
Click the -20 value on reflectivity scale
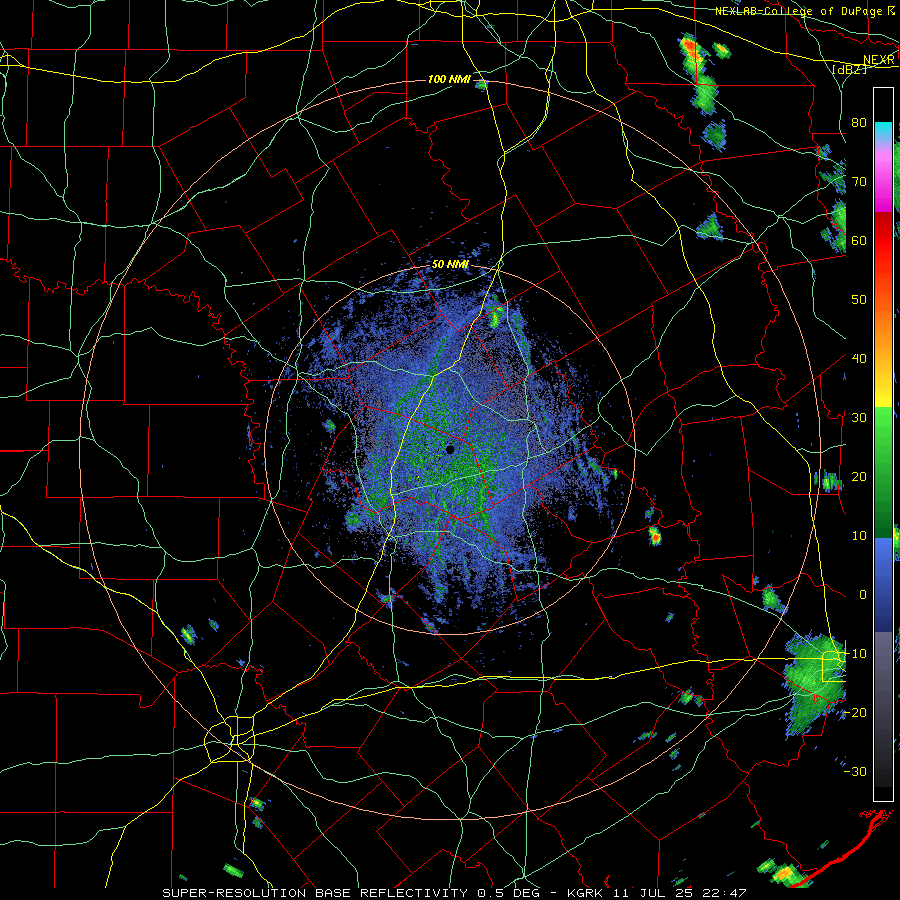click(855, 712)
